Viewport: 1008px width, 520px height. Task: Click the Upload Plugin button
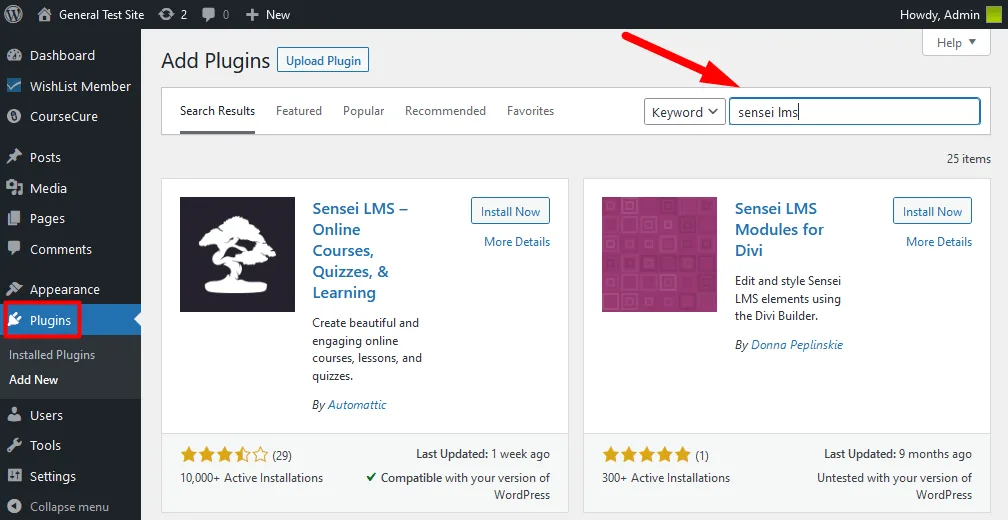pyautogui.click(x=323, y=60)
